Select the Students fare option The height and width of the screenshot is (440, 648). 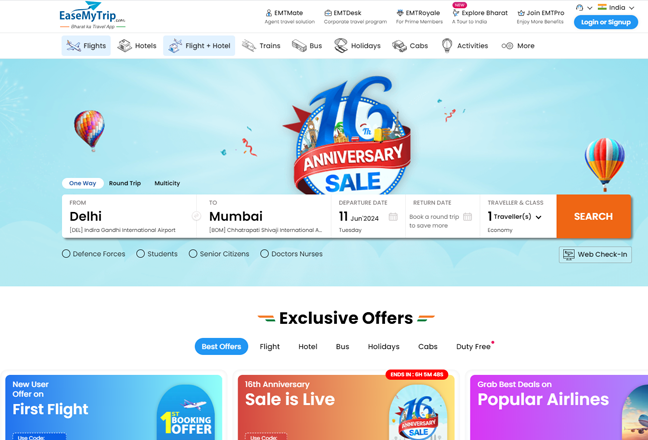click(141, 254)
